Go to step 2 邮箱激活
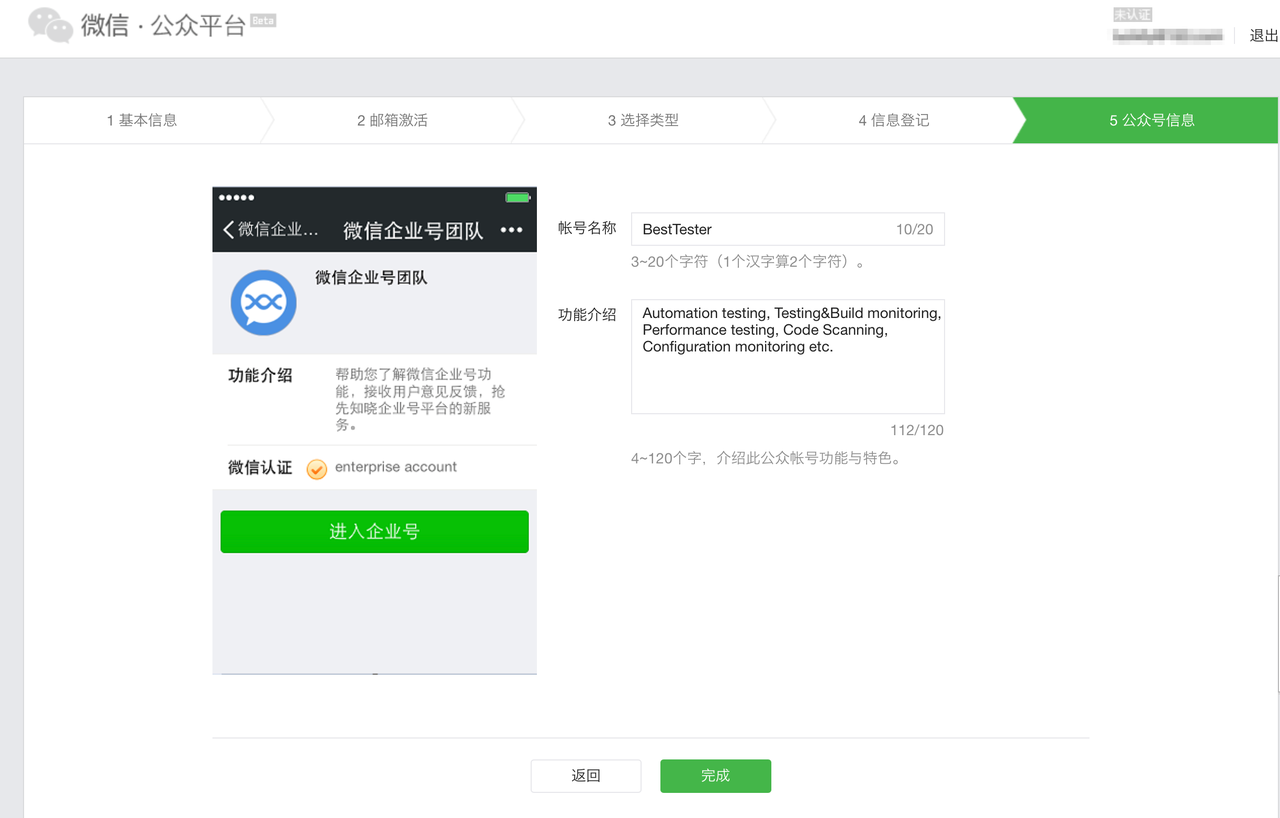The height and width of the screenshot is (818, 1280). 392,120
